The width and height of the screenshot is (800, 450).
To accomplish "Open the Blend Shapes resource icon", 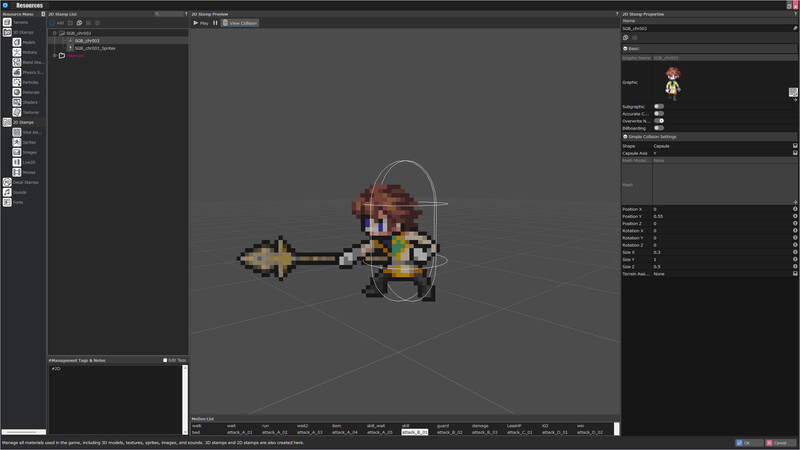I will click(x=17, y=62).
